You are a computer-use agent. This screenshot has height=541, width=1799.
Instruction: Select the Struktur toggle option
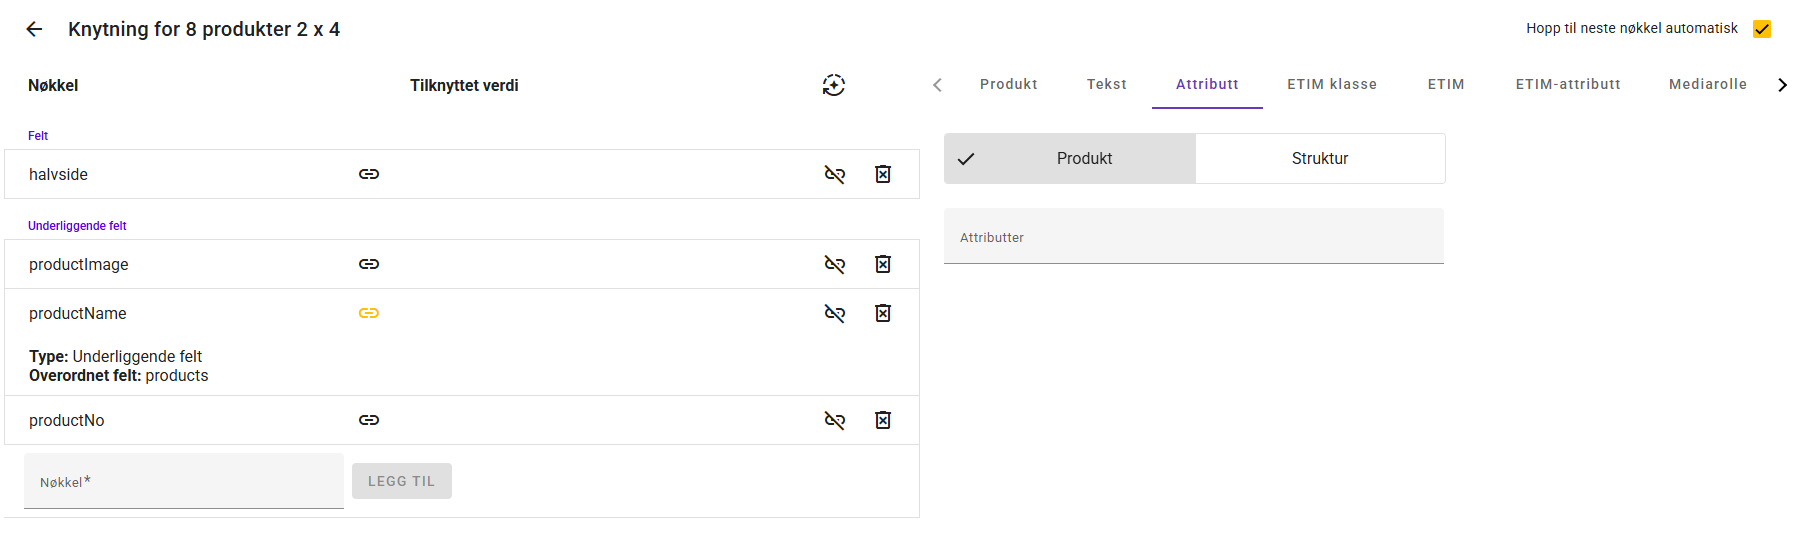point(1320,159)
